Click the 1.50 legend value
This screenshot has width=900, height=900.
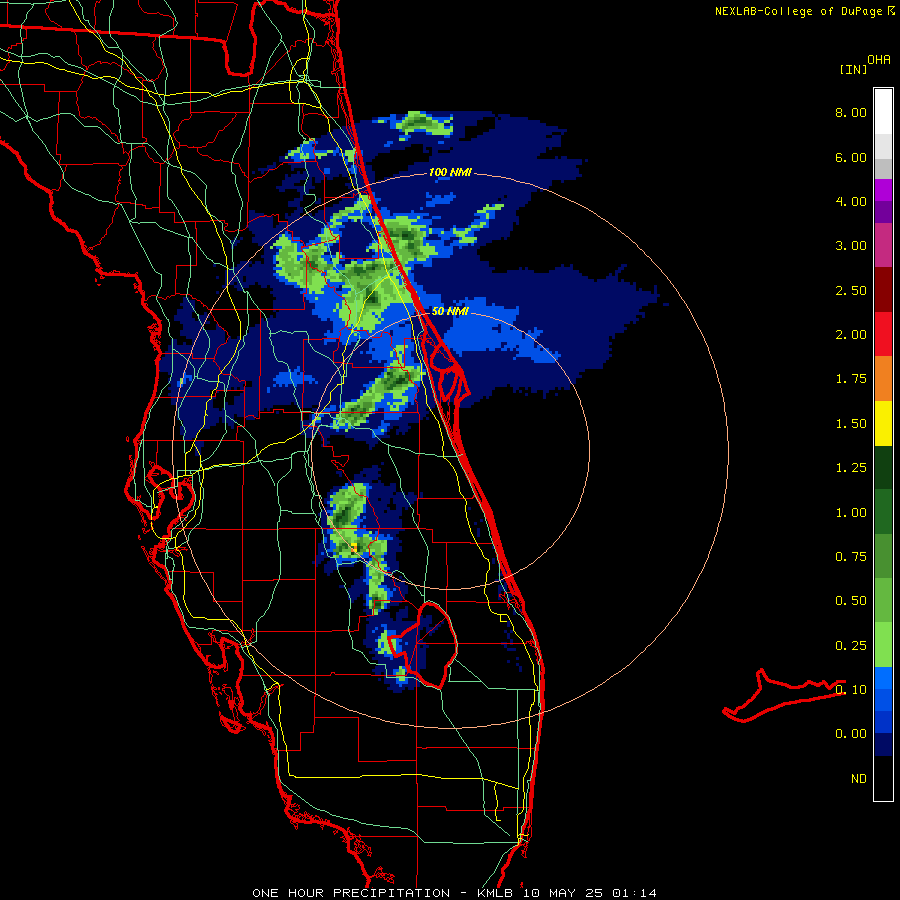(x=851, y=424)
